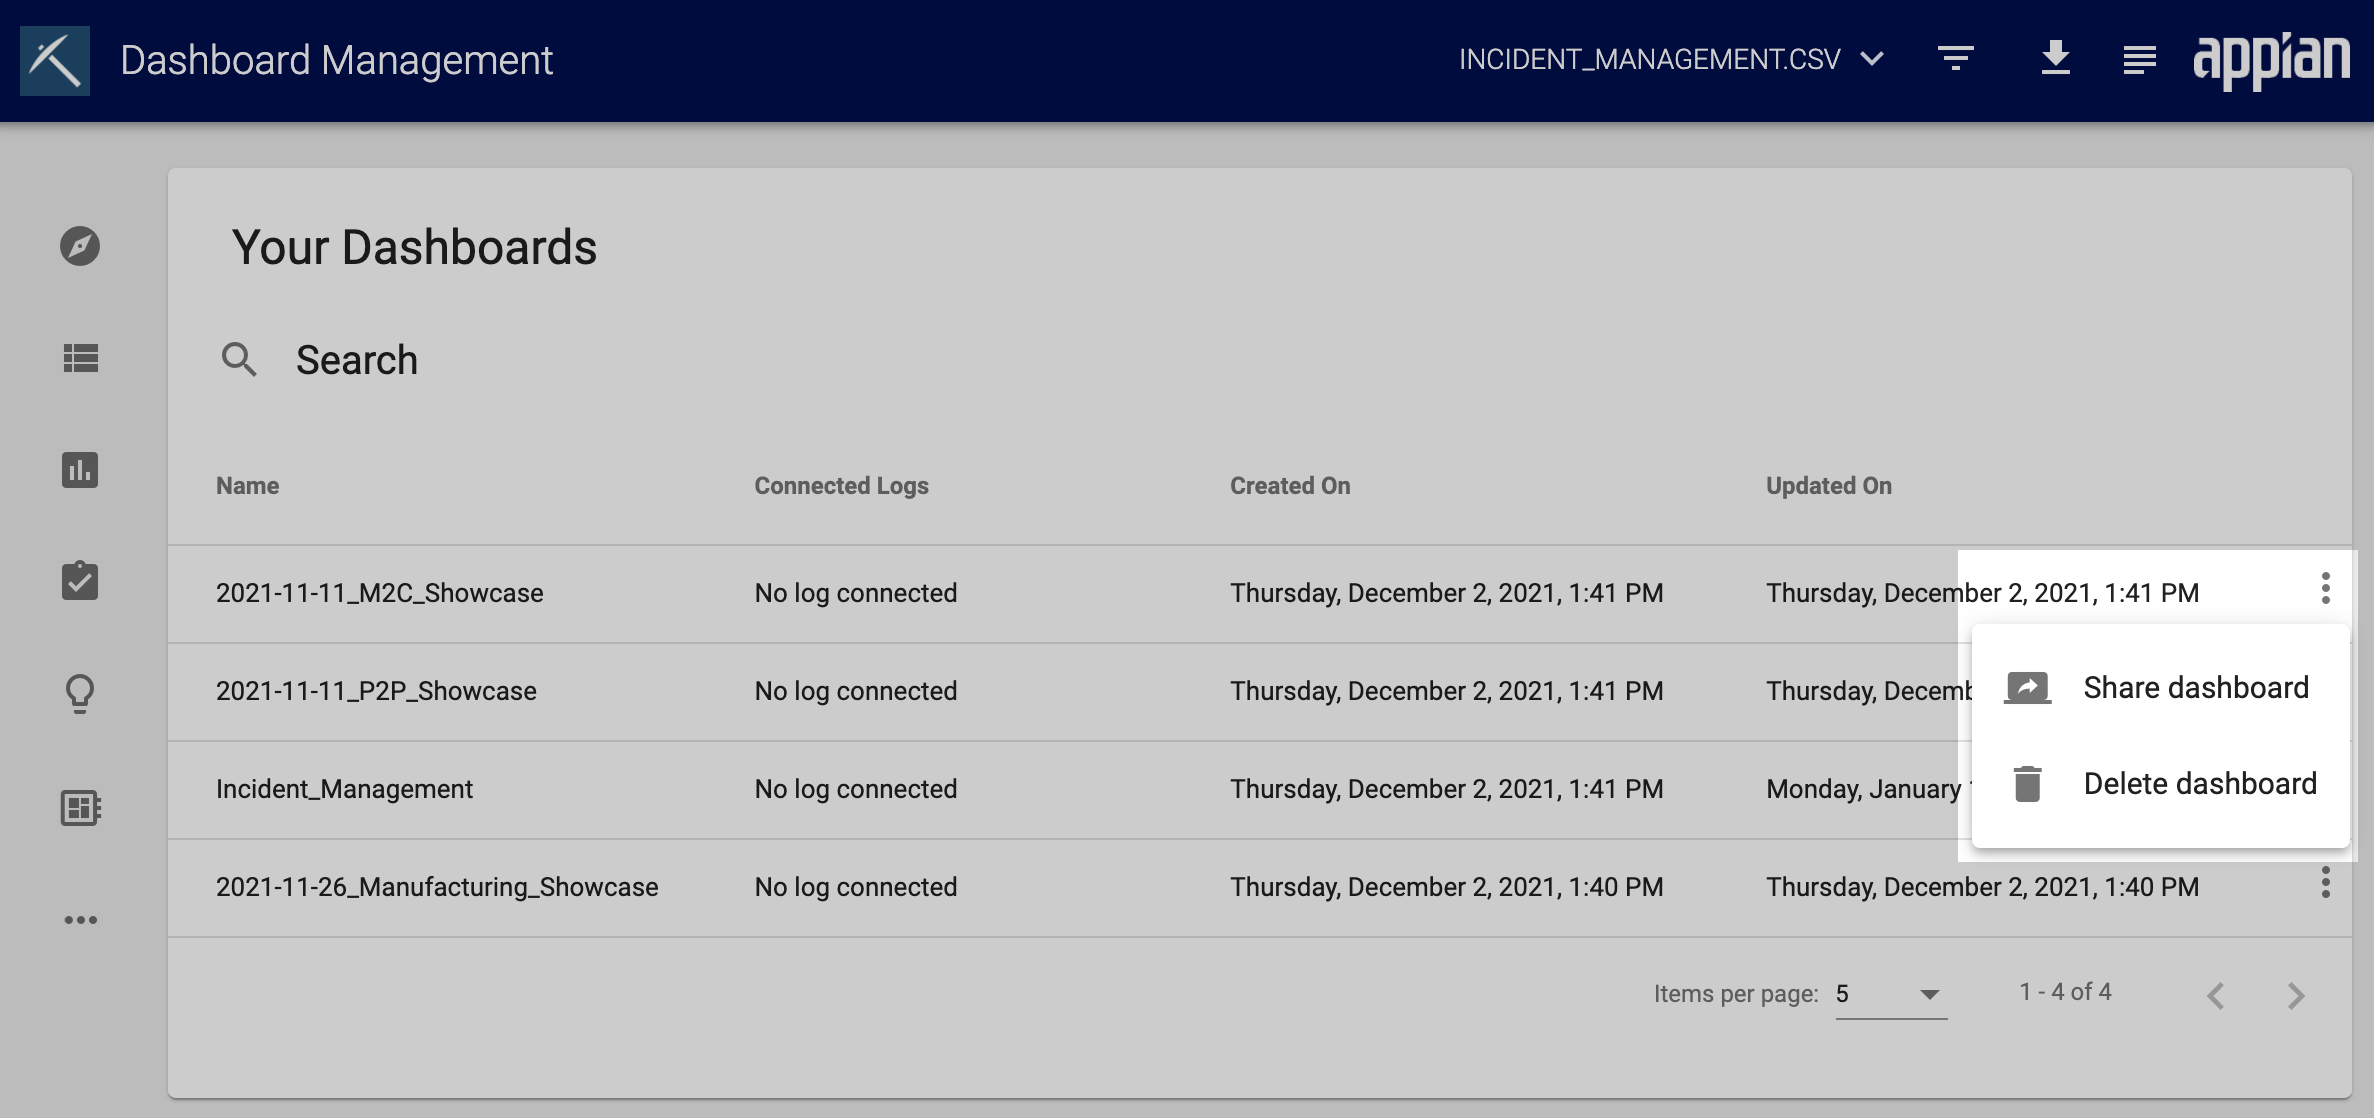This screenshot has width=2374, height=1118.
Task: Navigate to next page using right arrow
Action: click(2295, 995)
